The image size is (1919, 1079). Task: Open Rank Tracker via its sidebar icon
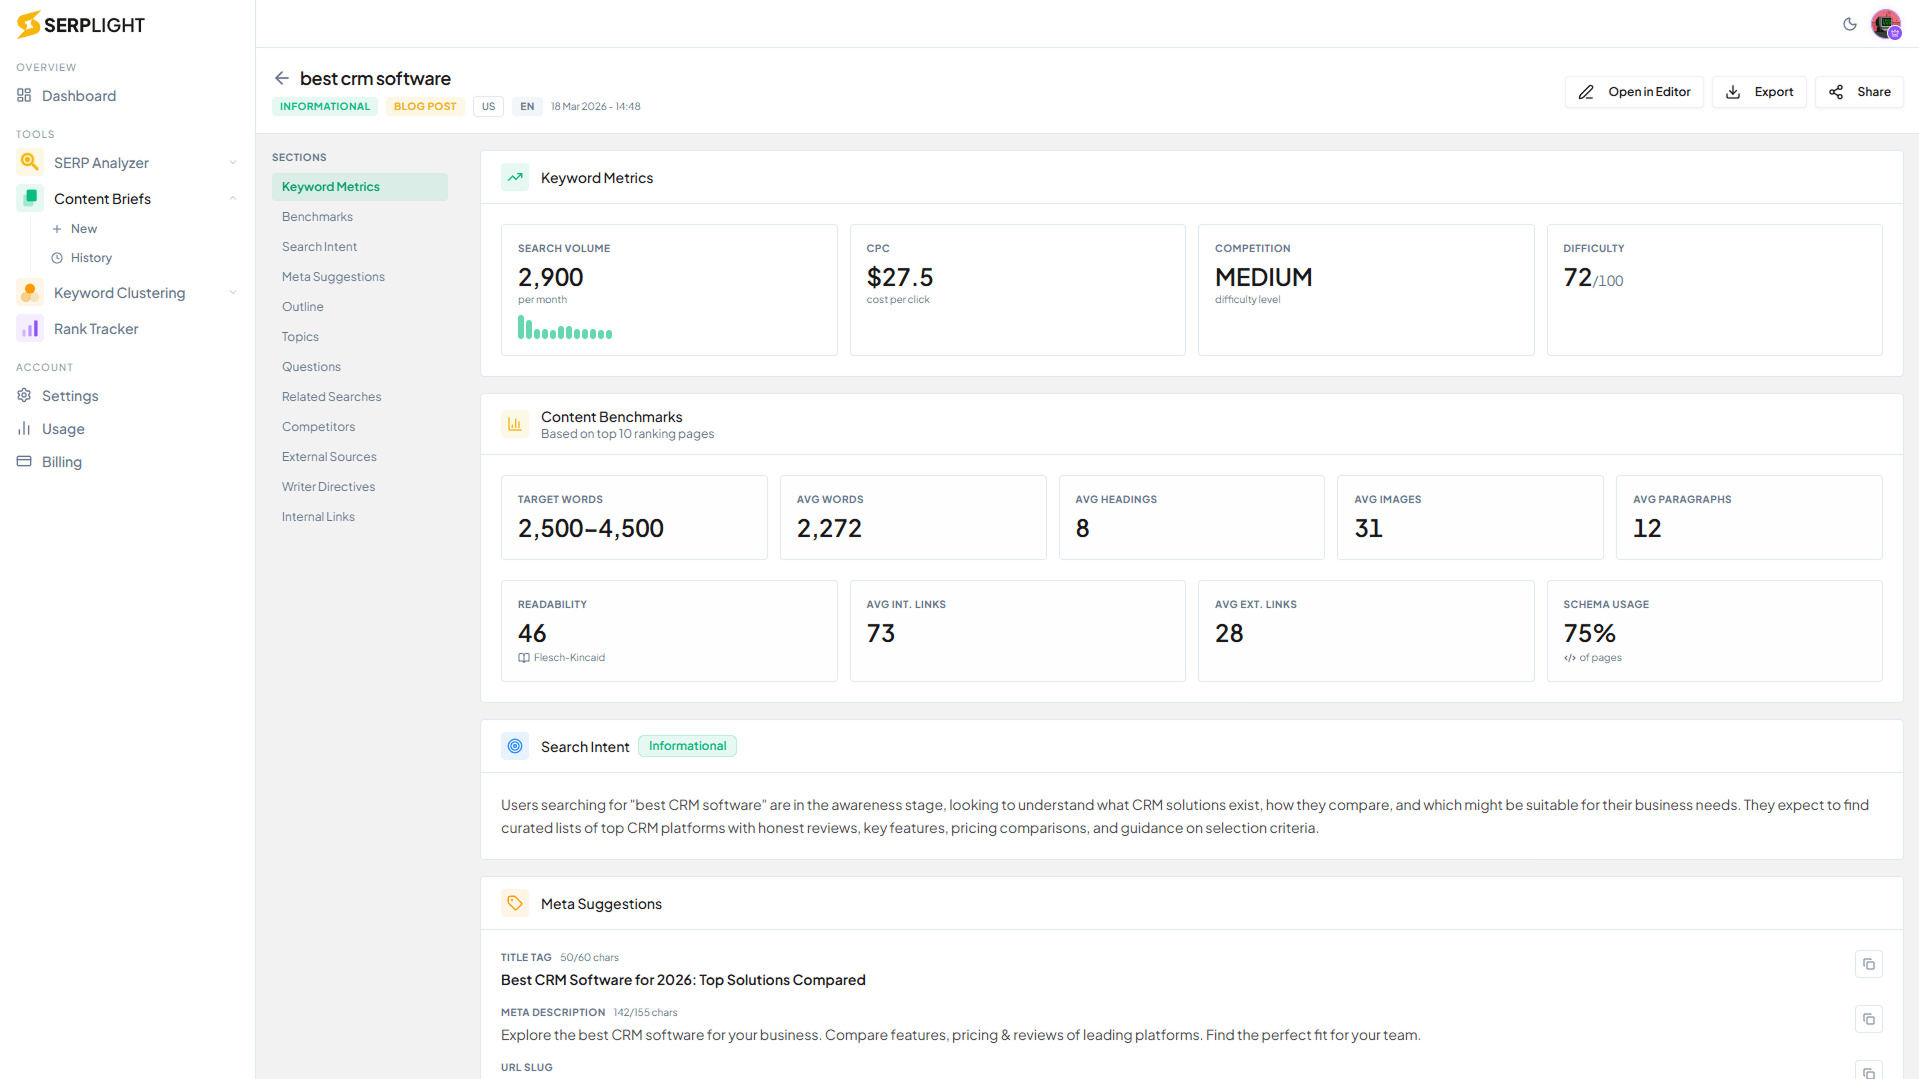(28, 328)
